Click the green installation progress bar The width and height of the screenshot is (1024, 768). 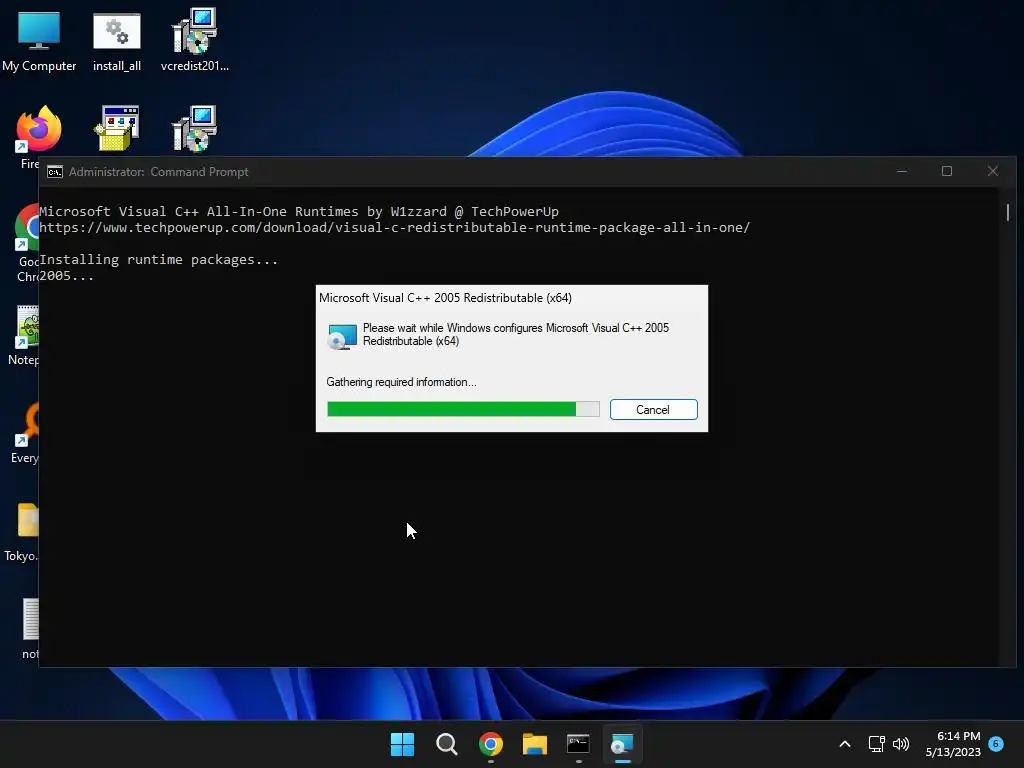point(463,409)
